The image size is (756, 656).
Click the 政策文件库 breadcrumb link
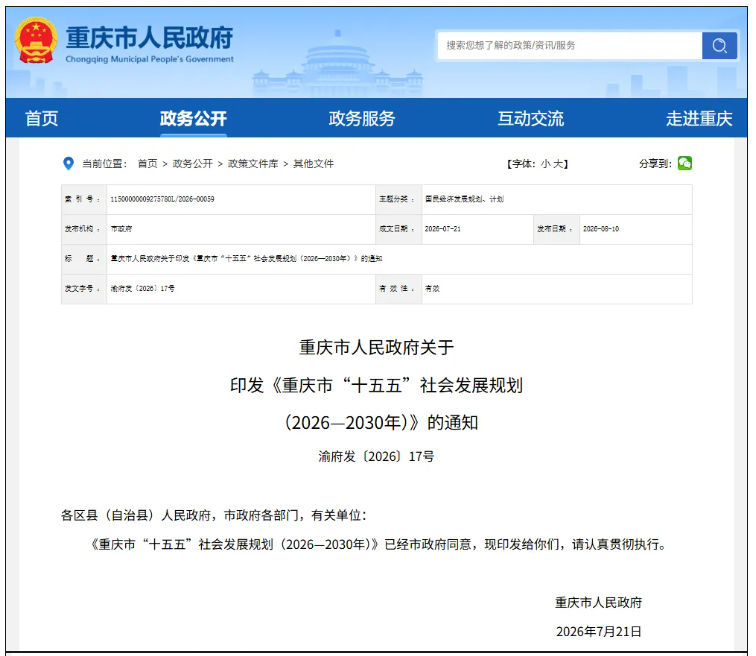(253, 164)
